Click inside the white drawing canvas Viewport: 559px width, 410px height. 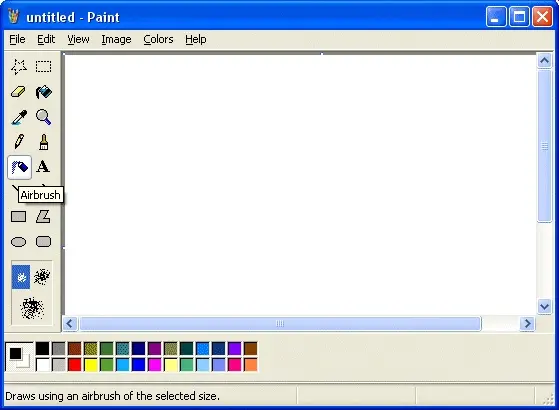point(300,185)
